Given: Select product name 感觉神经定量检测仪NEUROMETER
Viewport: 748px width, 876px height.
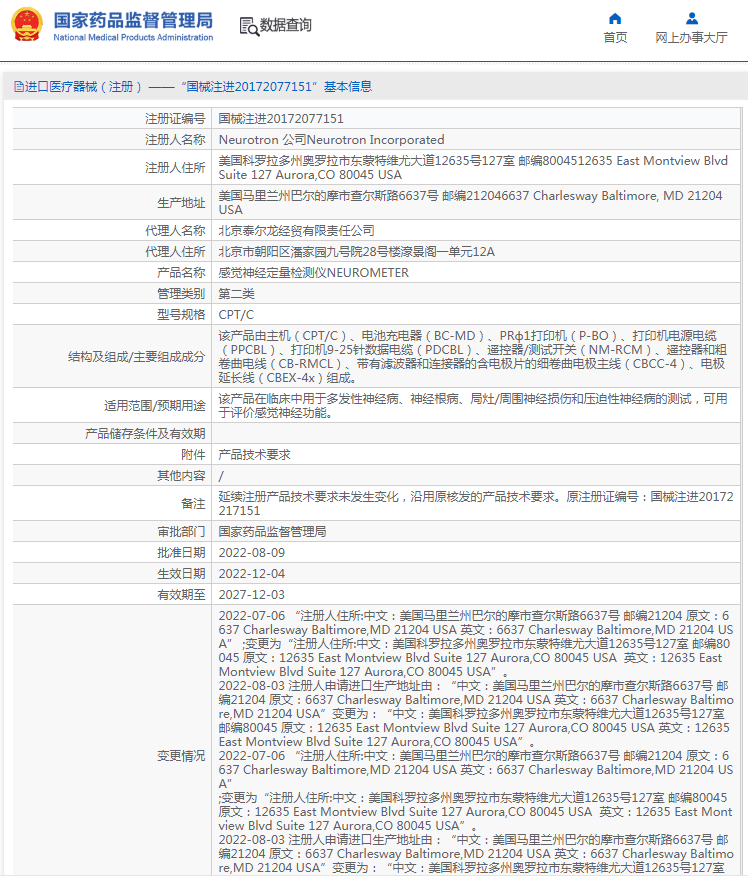Looking at the screenshot, I should pos(313,272).
